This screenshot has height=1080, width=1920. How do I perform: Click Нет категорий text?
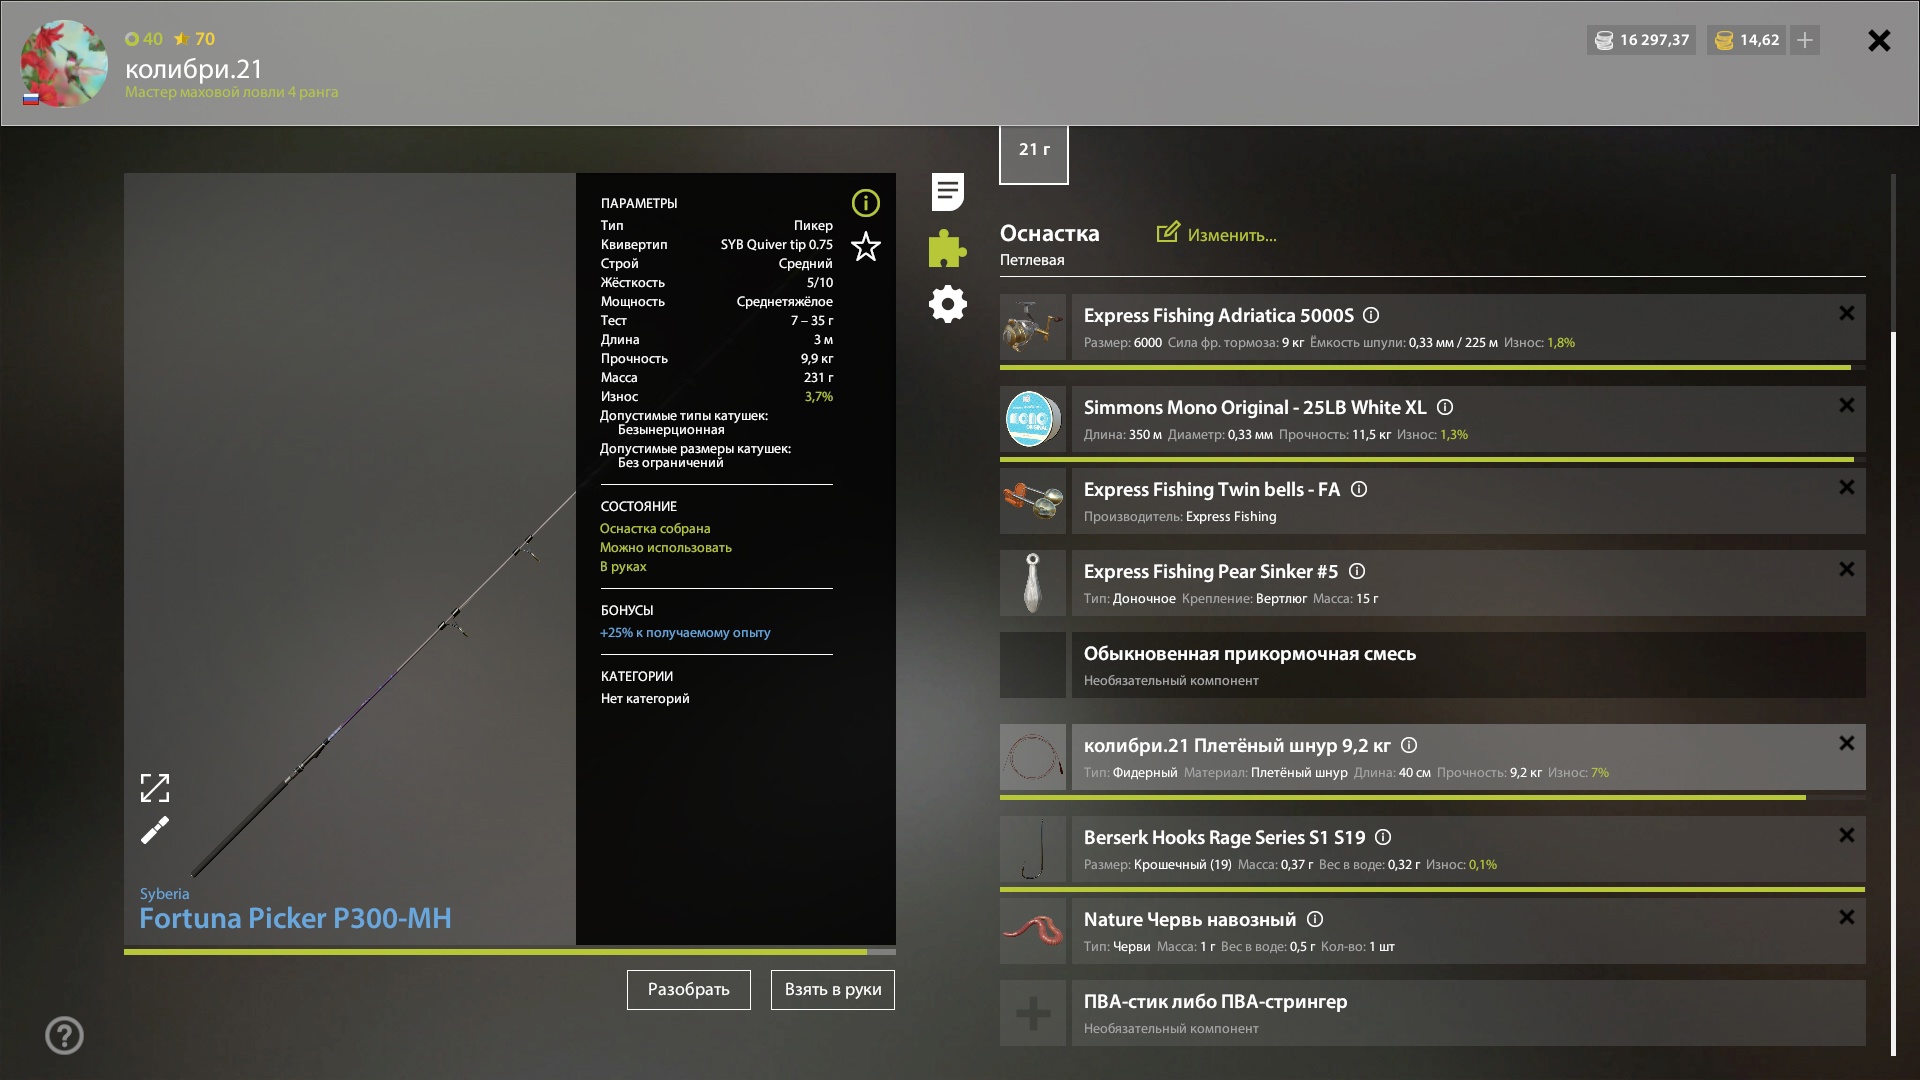pos(645,698)
